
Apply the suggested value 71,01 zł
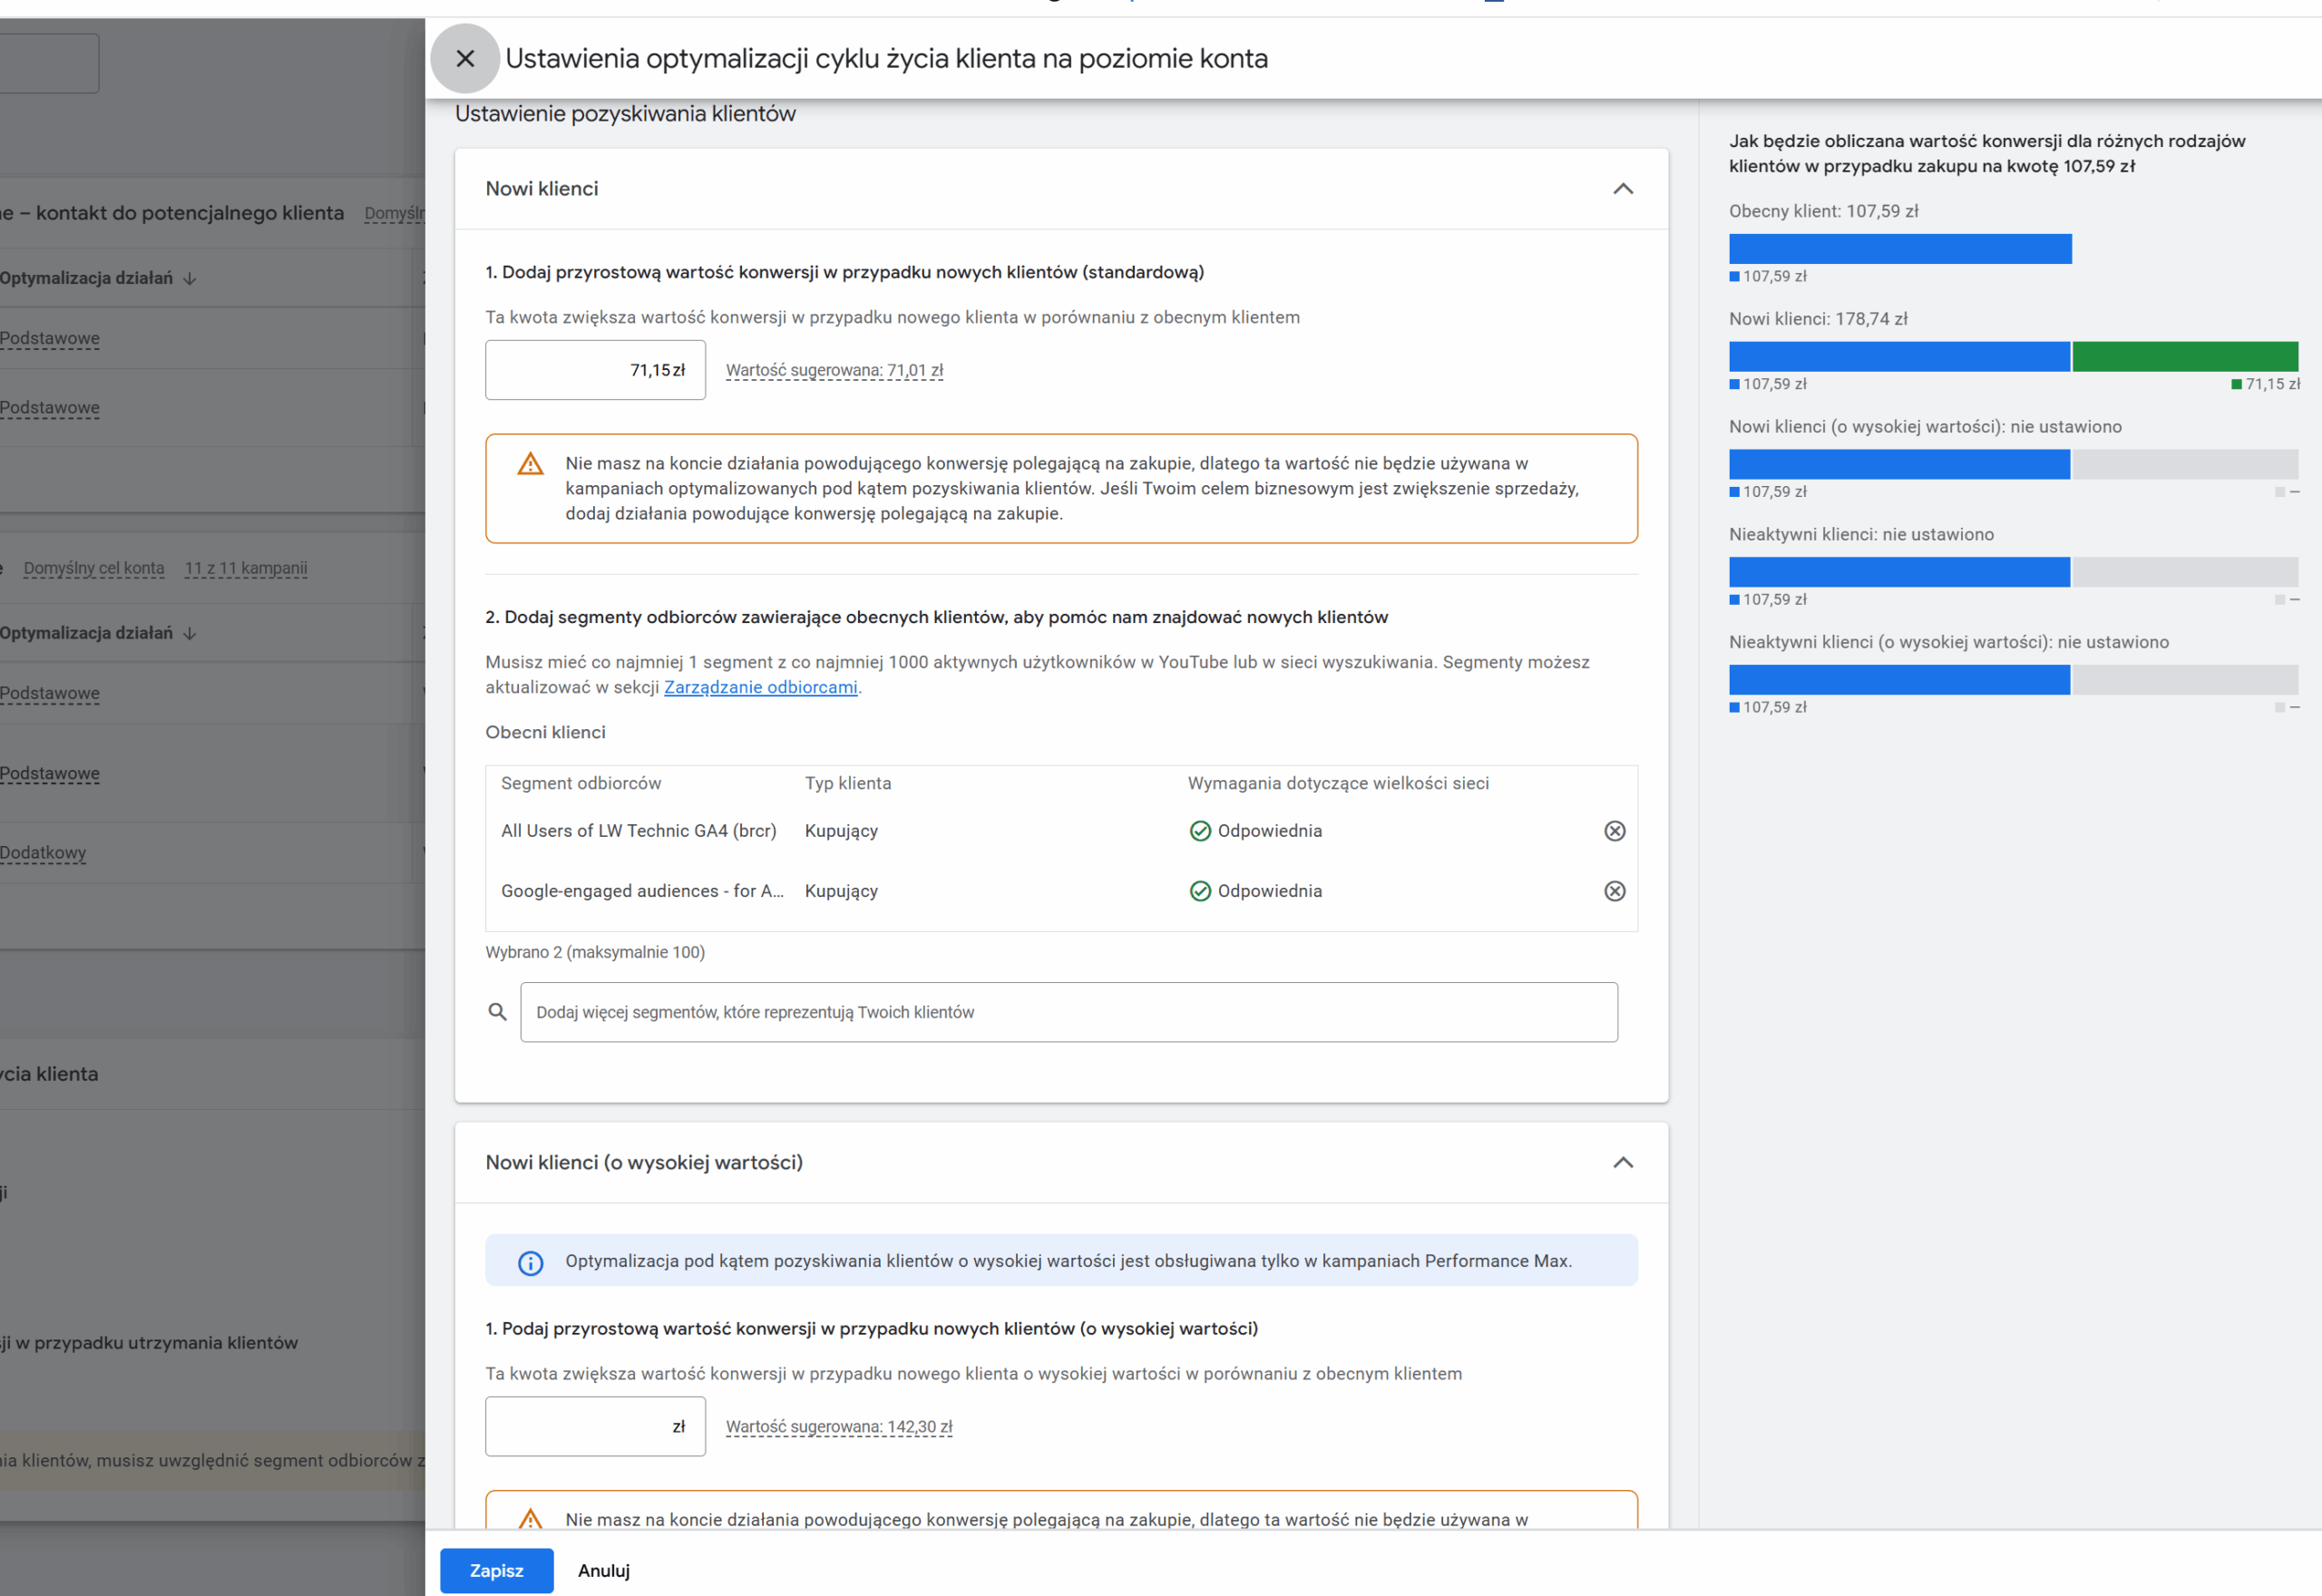tap(834, 370)
